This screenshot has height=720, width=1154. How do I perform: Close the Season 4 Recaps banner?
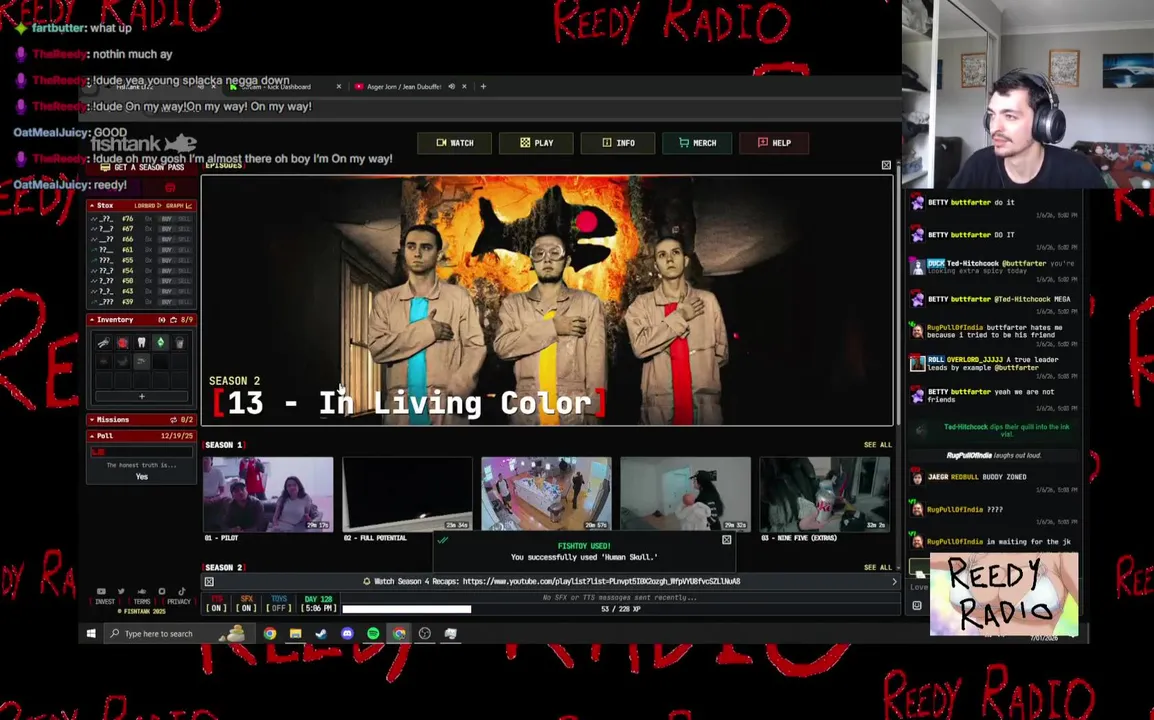coord(209,582)
